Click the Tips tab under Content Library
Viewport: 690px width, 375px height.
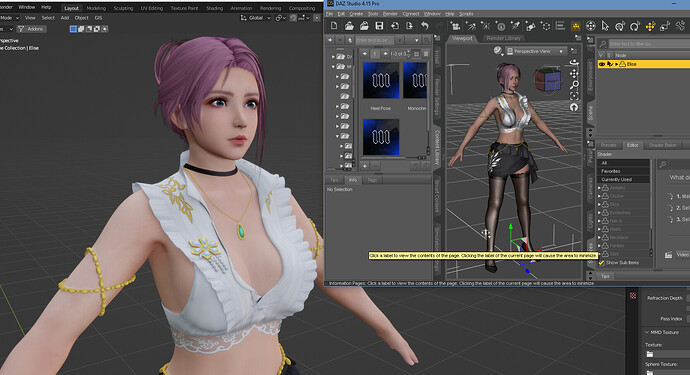(x=334, y=180)
